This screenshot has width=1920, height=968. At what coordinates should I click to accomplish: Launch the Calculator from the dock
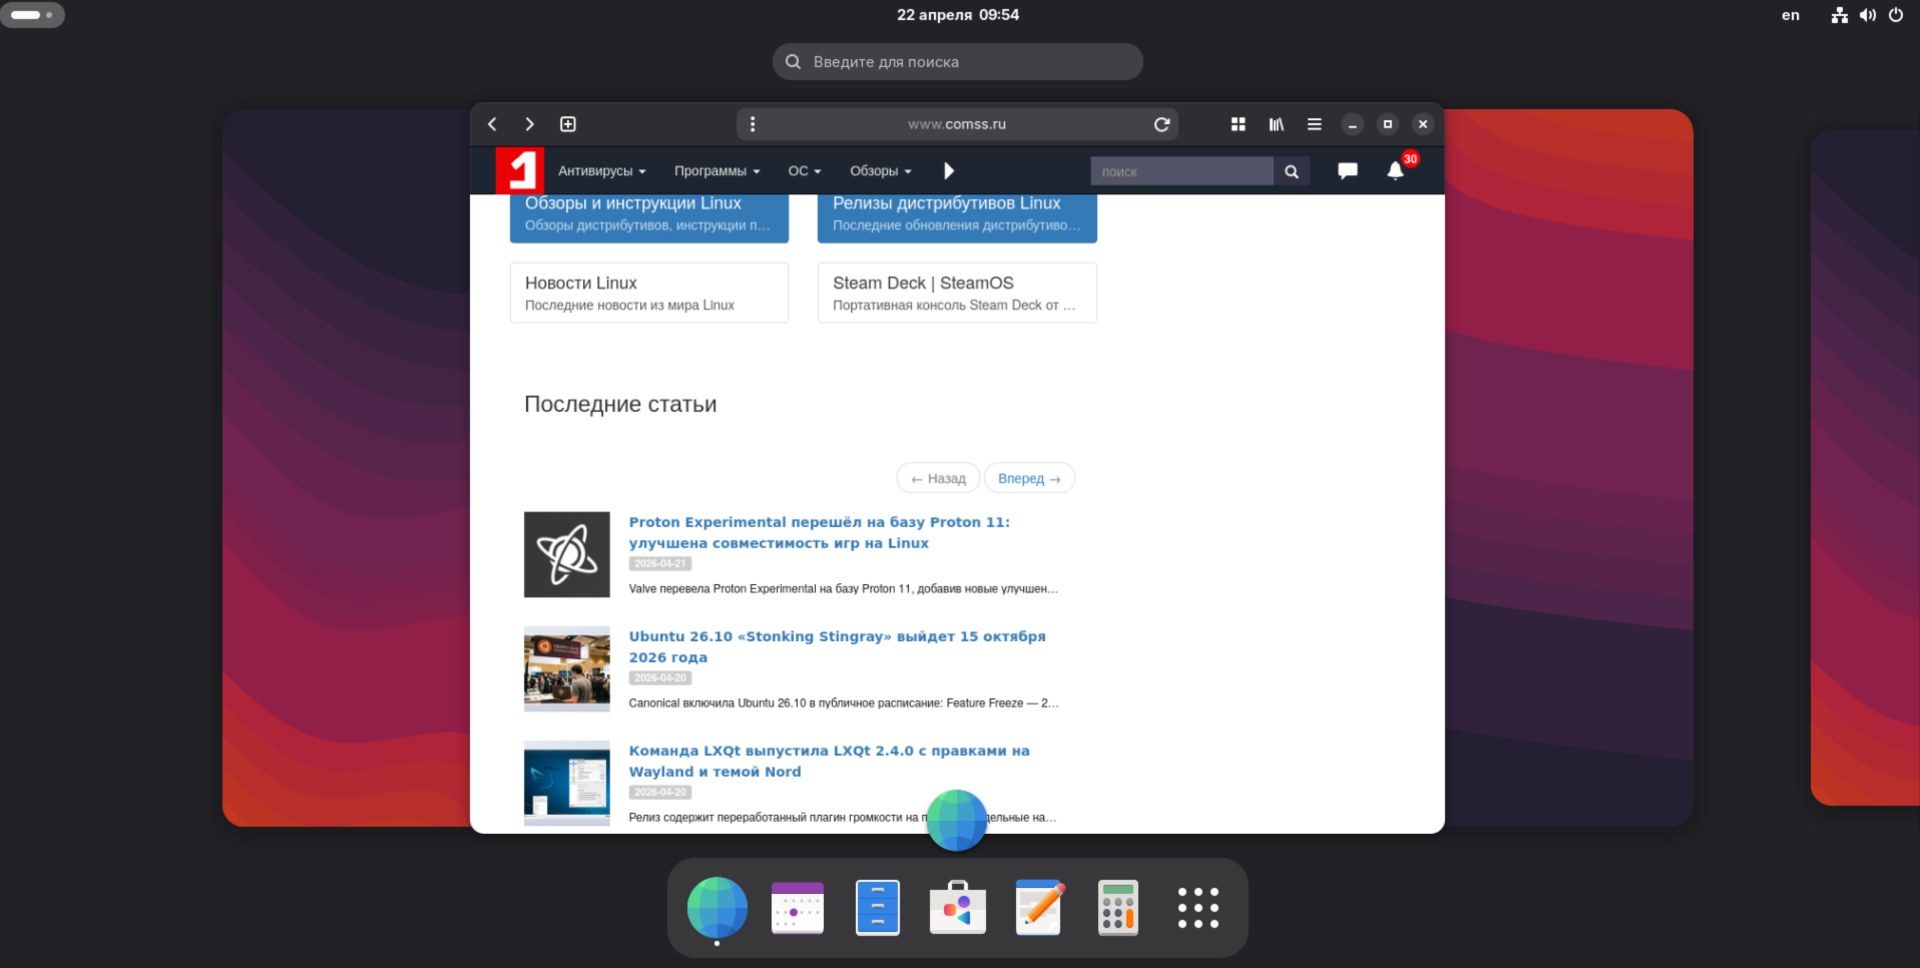click(1117, 908)
